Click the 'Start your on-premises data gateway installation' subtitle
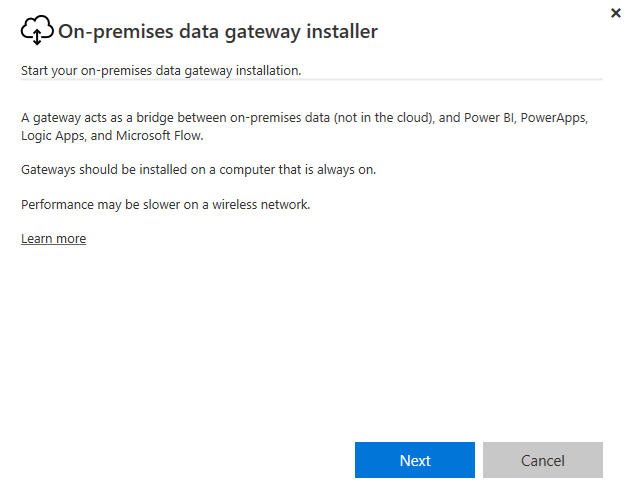 pos(161,70)
